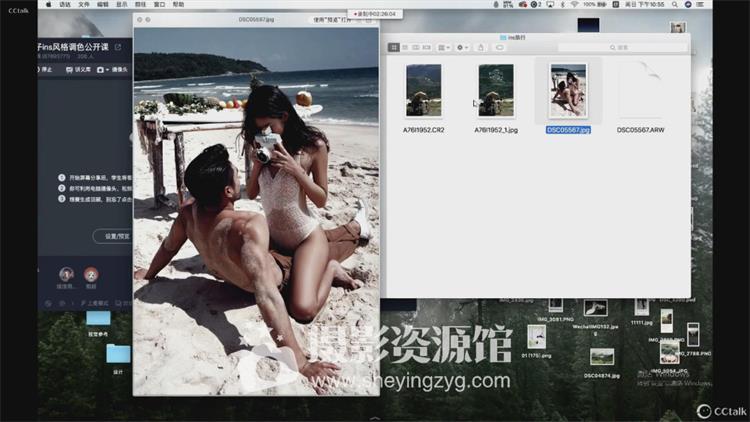
Task: Open the Finder action gear dropdown
Action: (461, 47)
